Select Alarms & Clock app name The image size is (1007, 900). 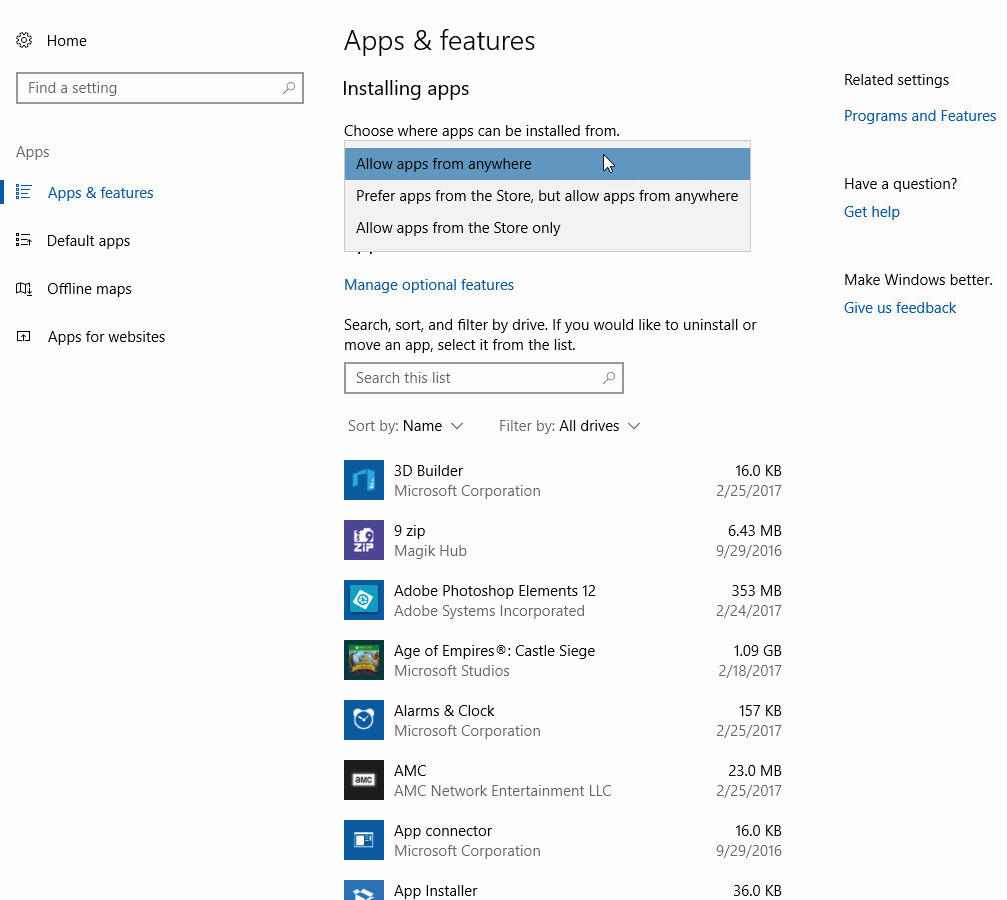(x=444, y=710)
